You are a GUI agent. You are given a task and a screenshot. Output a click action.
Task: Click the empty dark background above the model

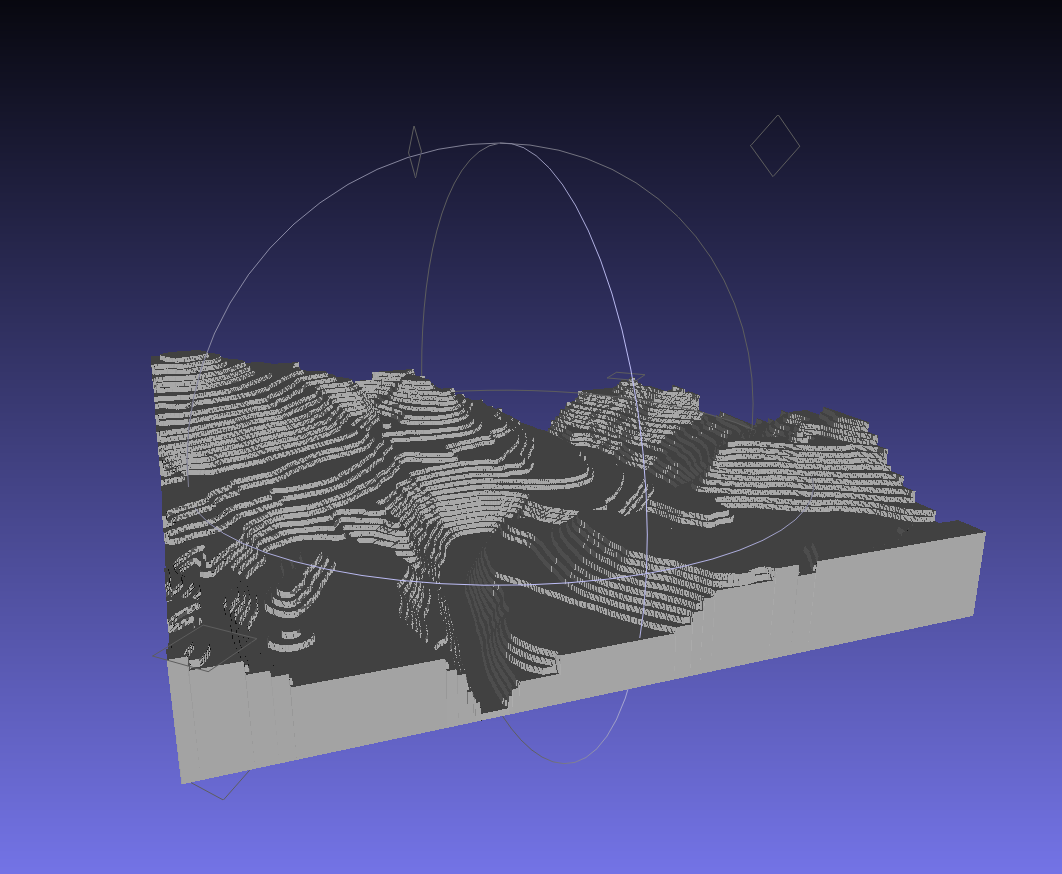530,60
